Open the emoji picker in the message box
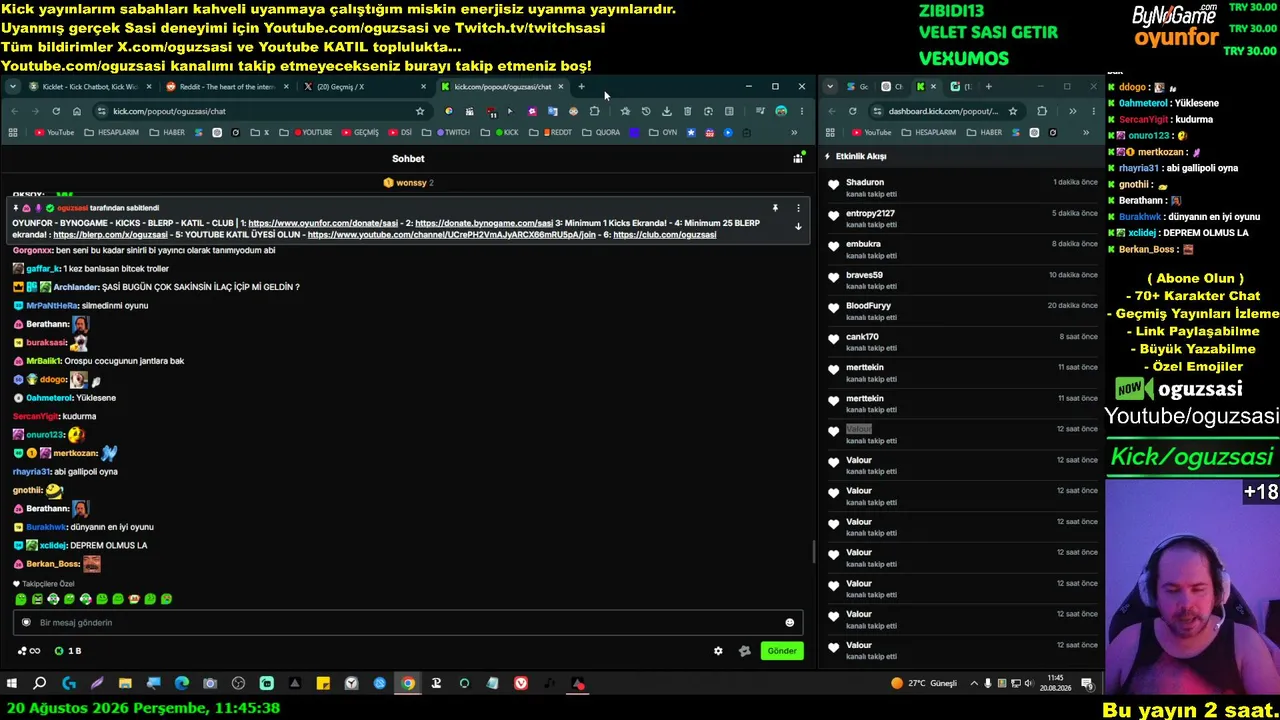This screenshot has height=720, width=1280. click(x=789, y=622)
